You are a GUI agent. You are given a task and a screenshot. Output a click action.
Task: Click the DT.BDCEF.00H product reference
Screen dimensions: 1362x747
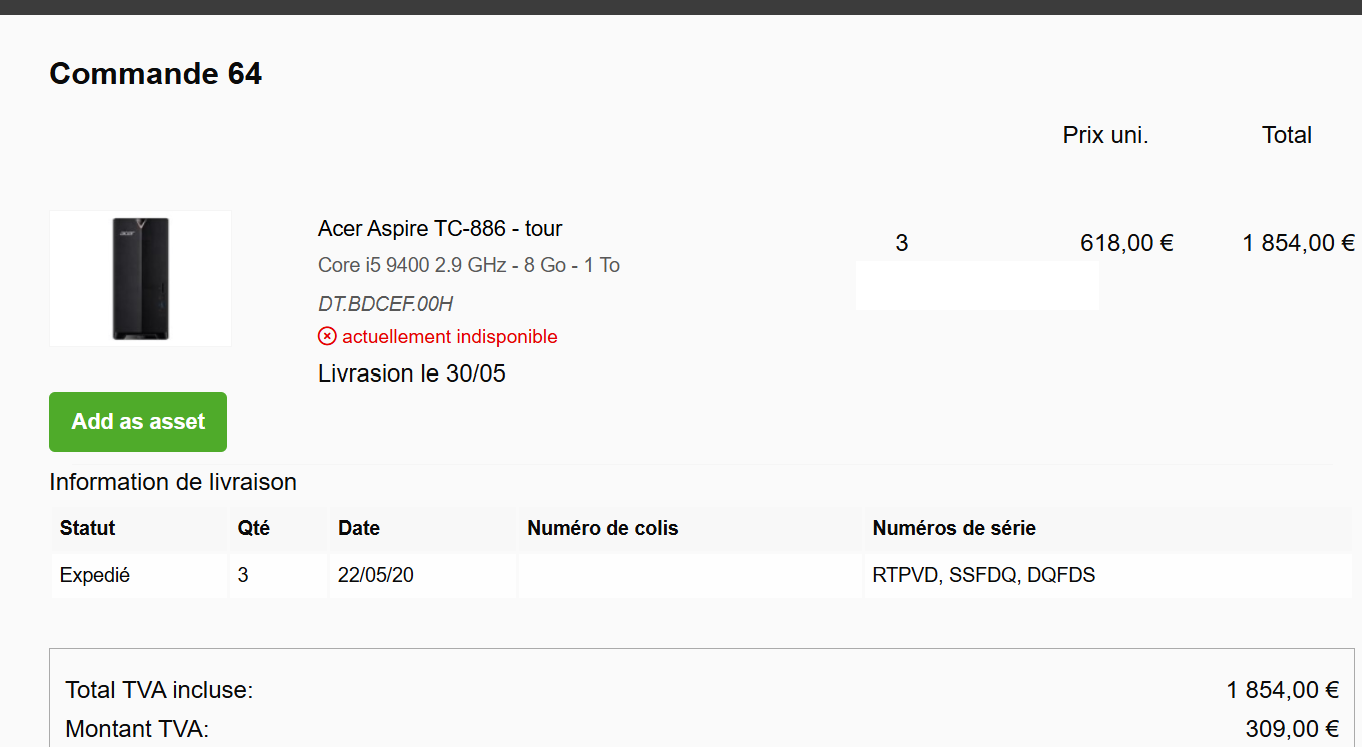[x=385, y=304]
